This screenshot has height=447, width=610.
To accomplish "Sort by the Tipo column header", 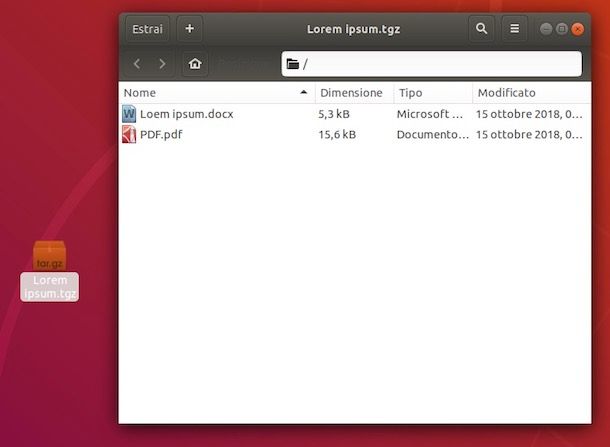I will coord(433,93).
